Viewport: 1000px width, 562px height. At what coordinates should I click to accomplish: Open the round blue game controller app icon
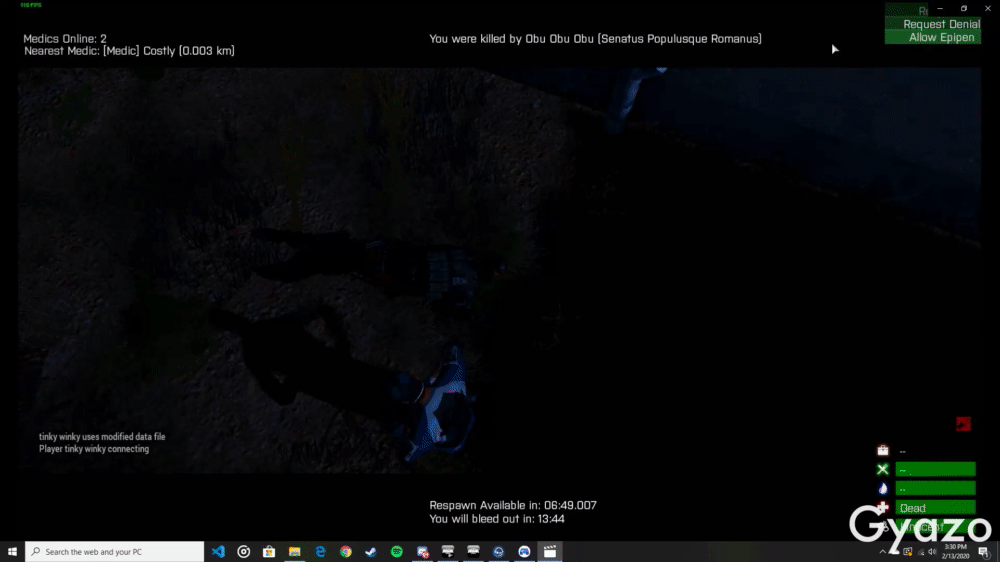coord(524,552)
